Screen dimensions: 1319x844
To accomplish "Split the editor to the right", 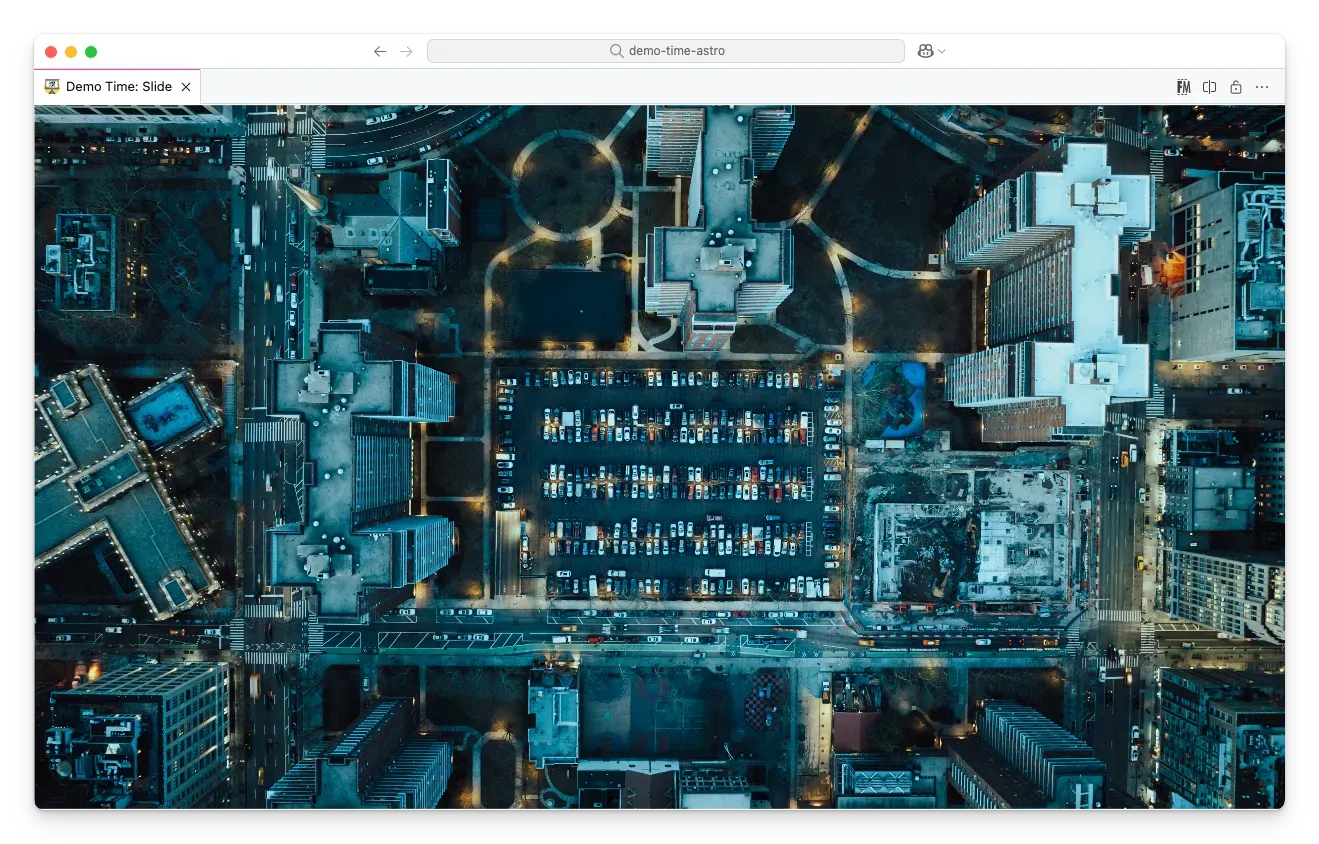I will [x=1209, y=87].
